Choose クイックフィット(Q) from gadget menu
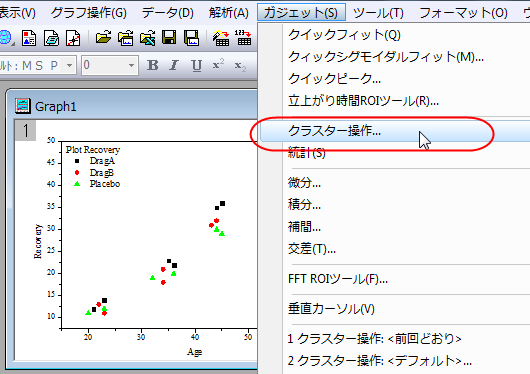The width and height of the screenshot is (530, 374). pyautogui.click(x=344, y=35)
